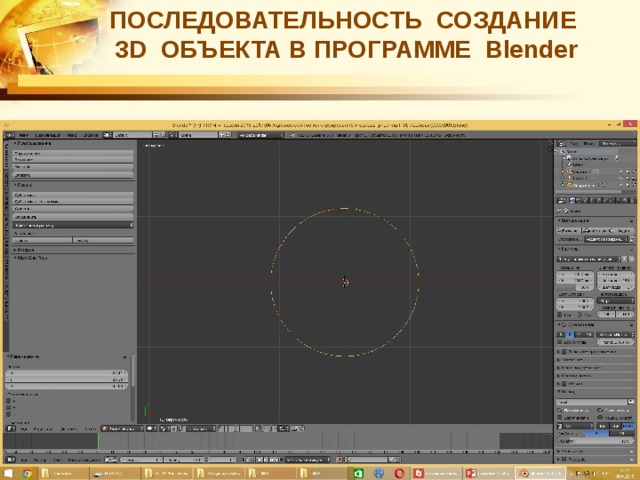
Task: Click the scene browse icon in top header
Action: click(174, 135)
